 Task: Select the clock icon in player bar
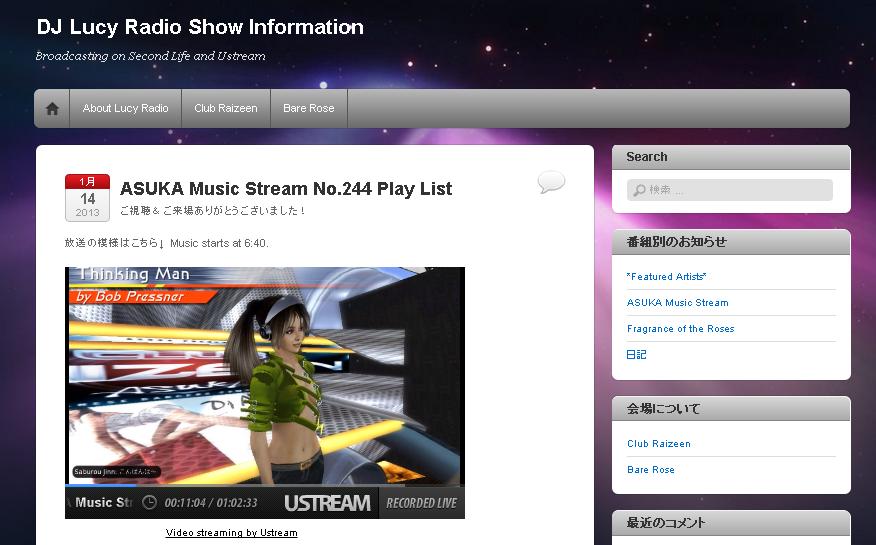pyautogui.click(x=149, y=503)
